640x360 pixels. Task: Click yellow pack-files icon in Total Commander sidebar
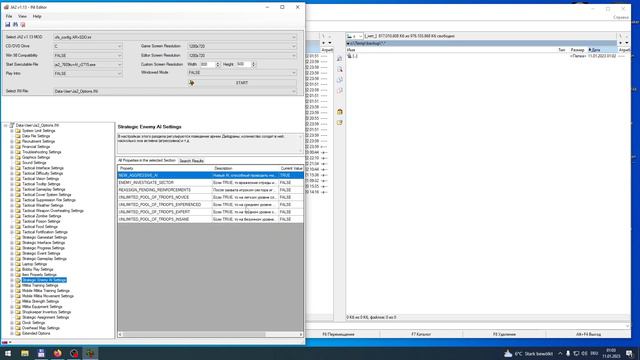click(340, 112)
